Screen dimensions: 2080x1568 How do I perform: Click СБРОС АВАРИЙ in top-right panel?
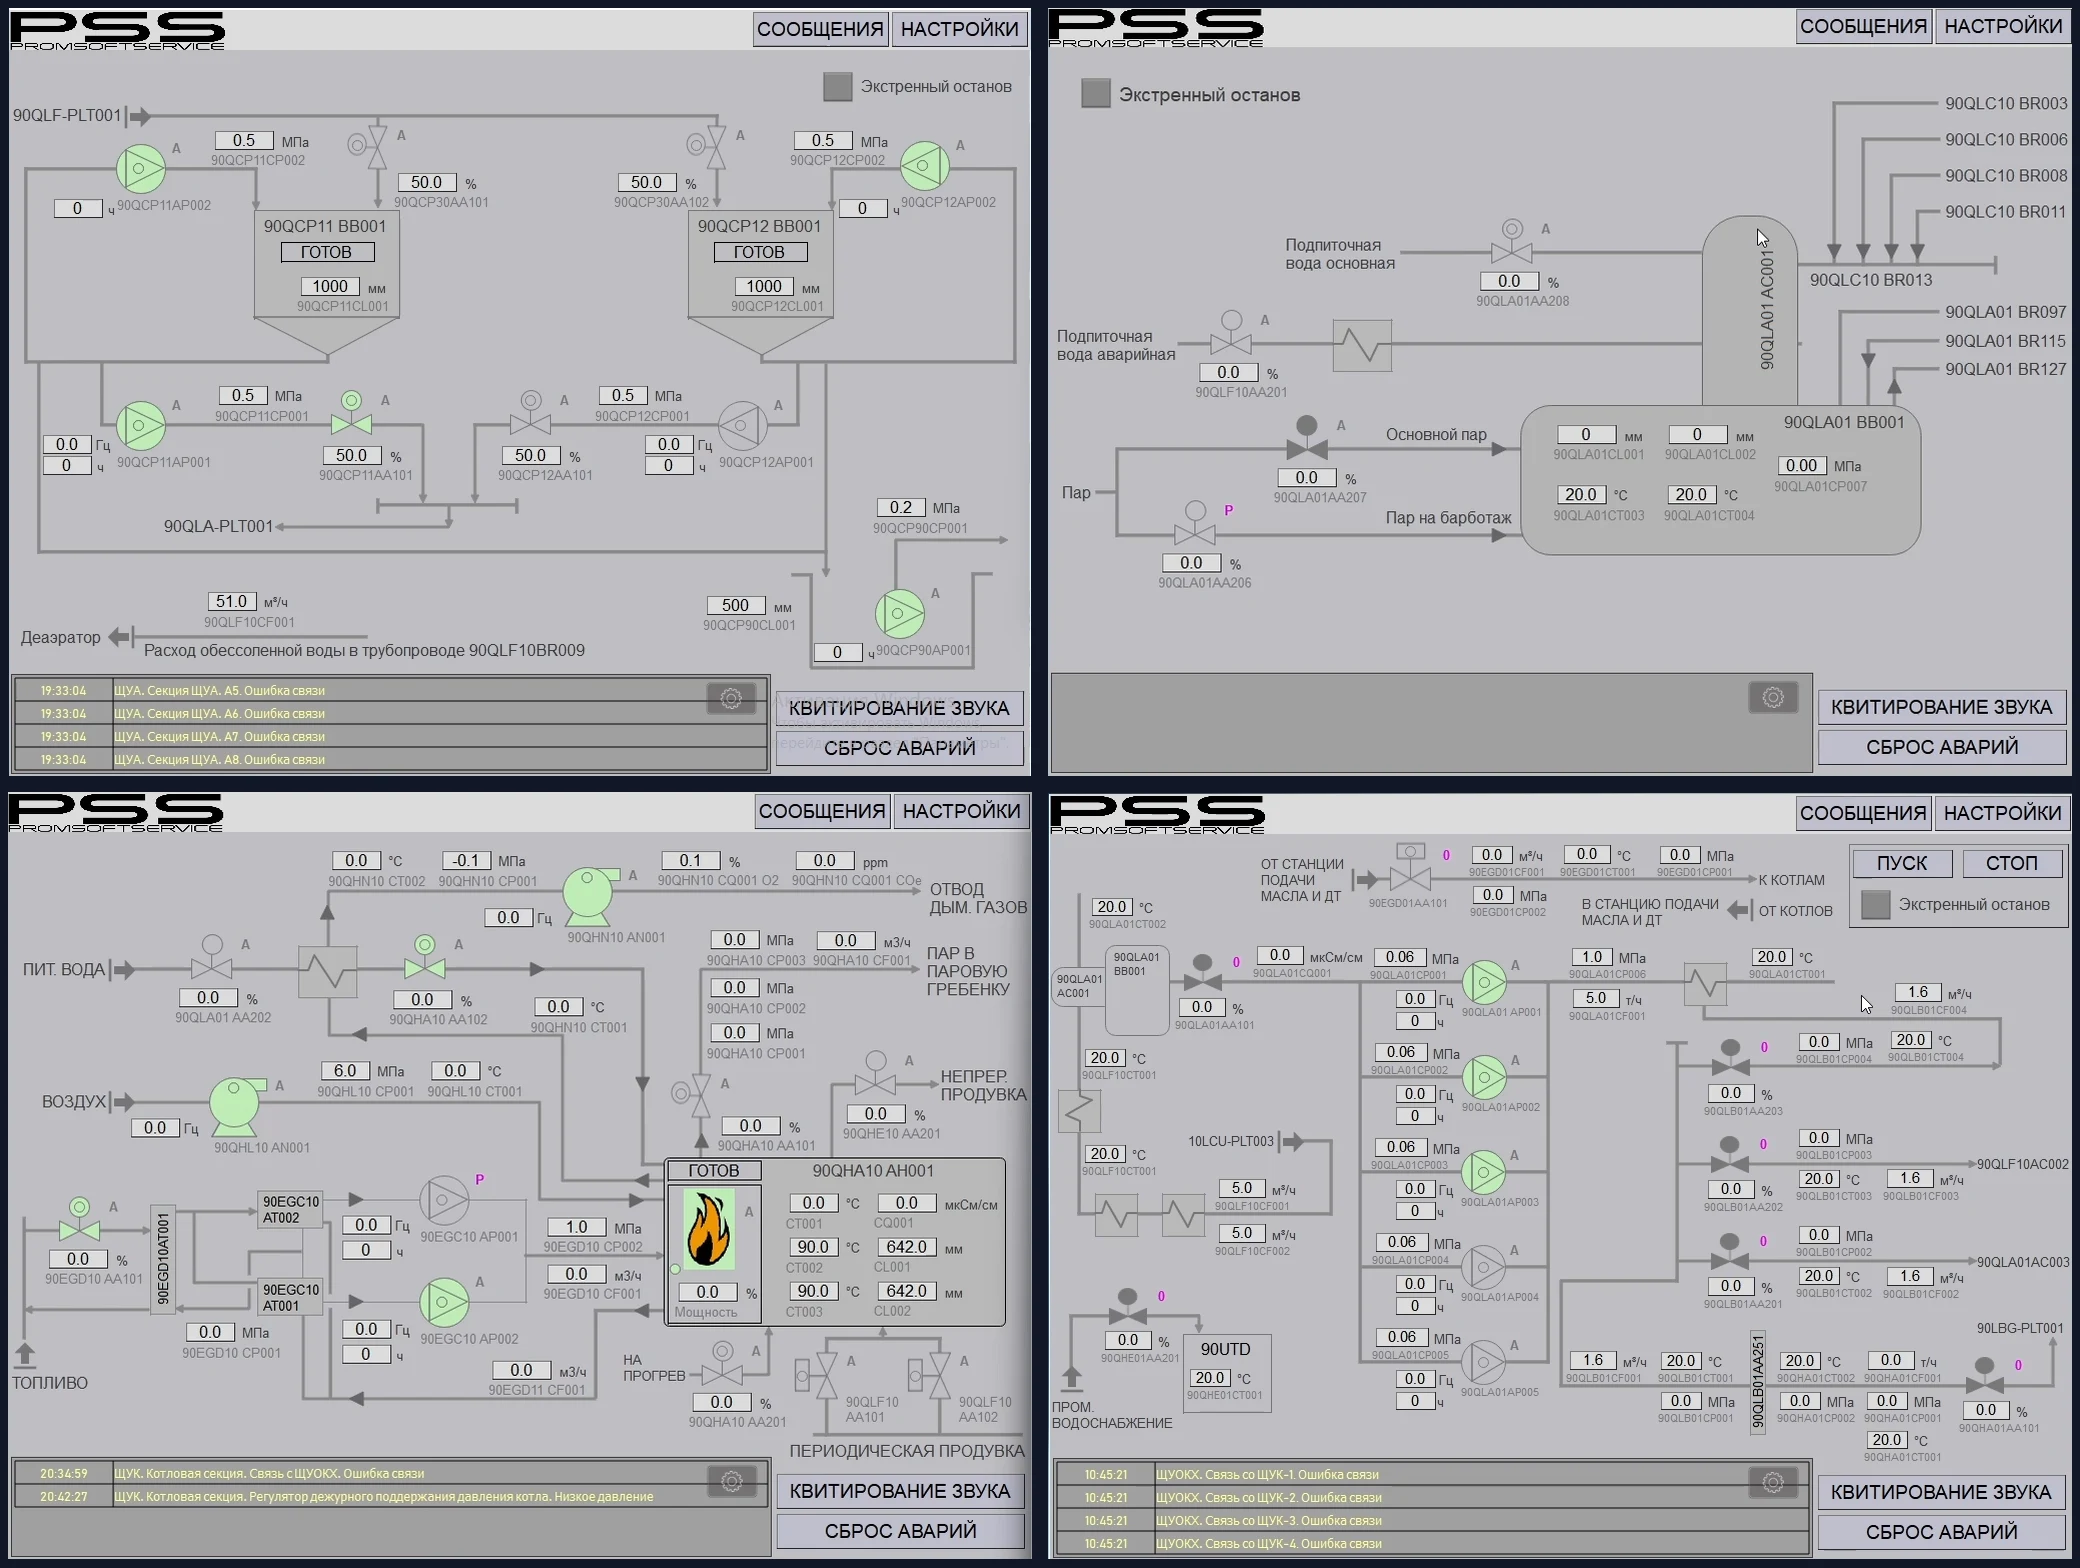pos(1942,747)
